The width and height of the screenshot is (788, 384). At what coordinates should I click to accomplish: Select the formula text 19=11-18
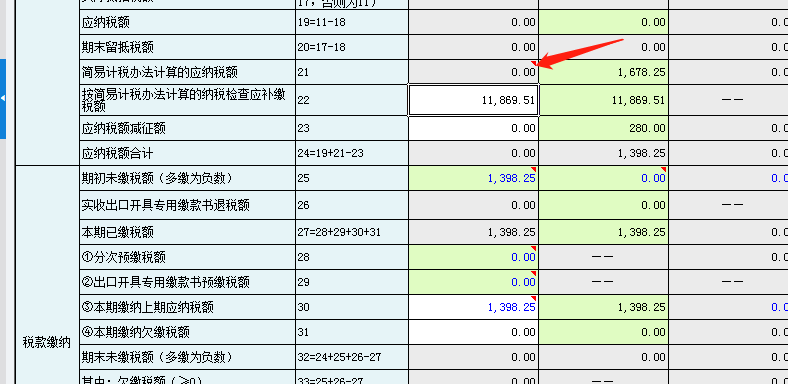click(321, 23)
